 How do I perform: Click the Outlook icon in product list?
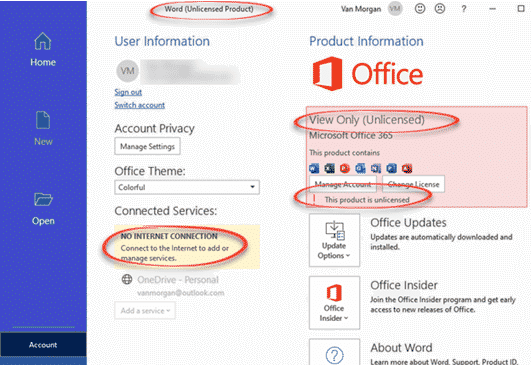[x=360, y=168]
